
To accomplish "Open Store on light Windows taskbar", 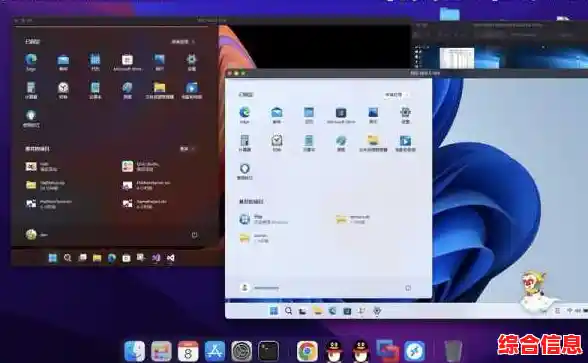I will coord(347,311).
